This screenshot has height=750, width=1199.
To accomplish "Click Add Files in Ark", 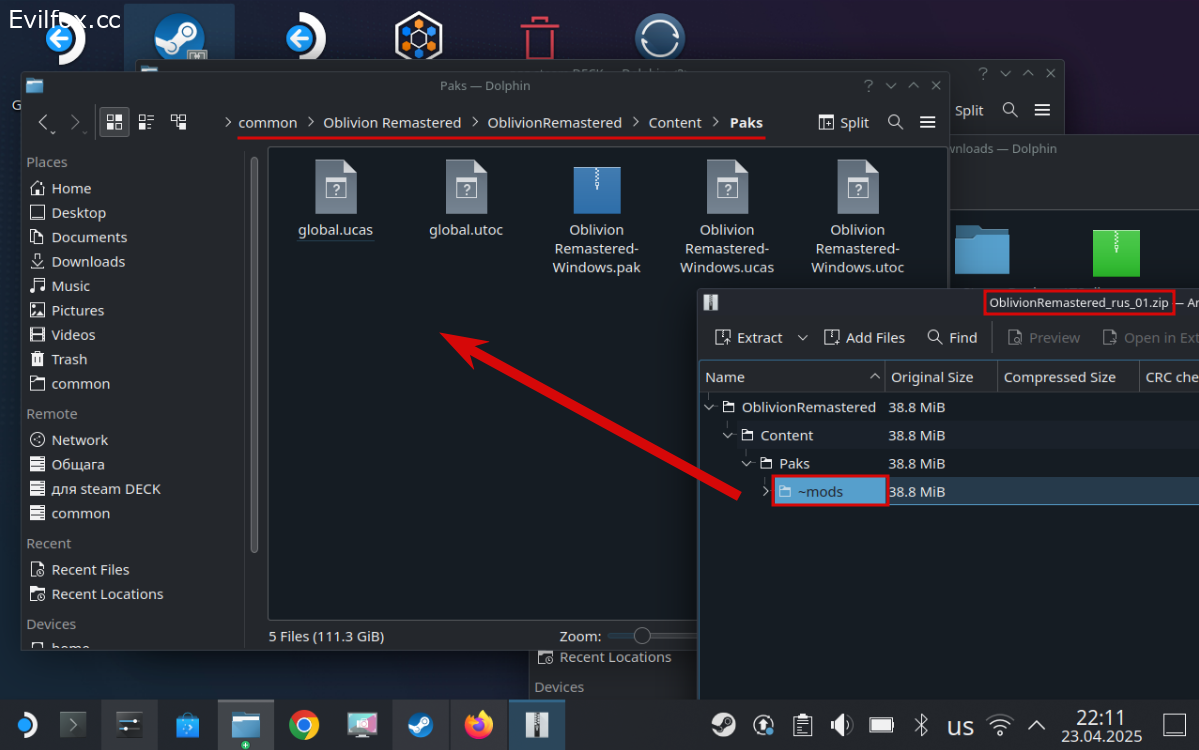I will click(x=864, y=337).
